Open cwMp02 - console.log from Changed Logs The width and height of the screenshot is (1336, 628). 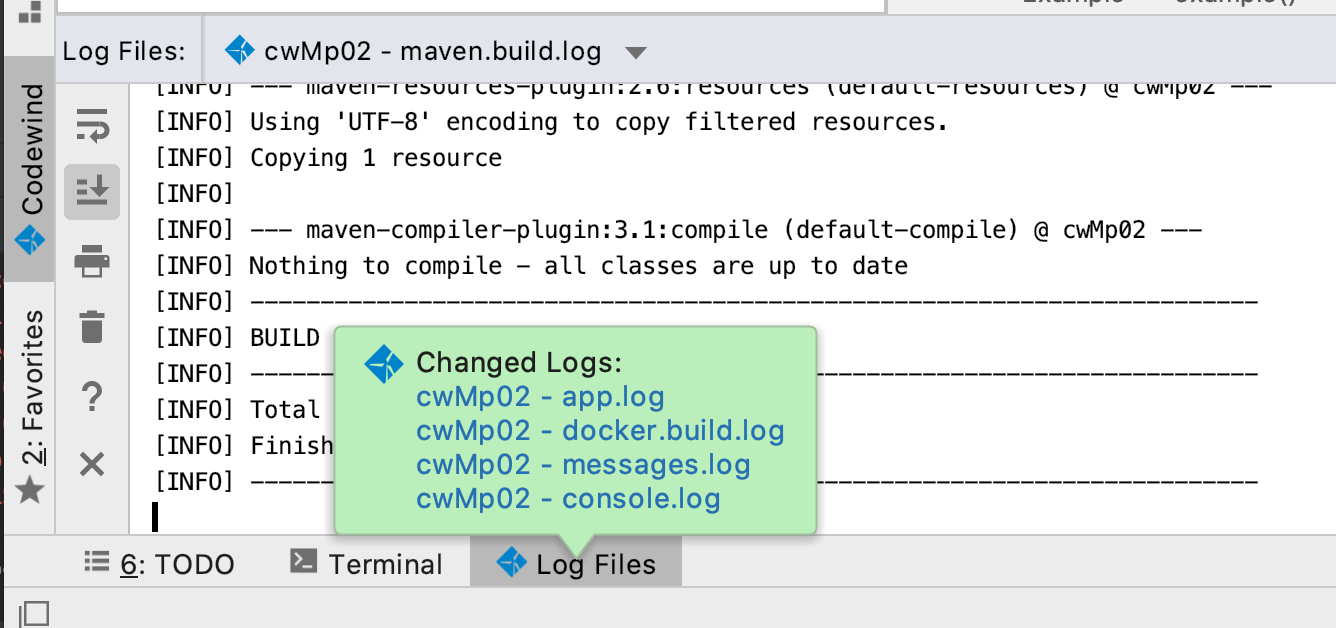tap(569, 498)
